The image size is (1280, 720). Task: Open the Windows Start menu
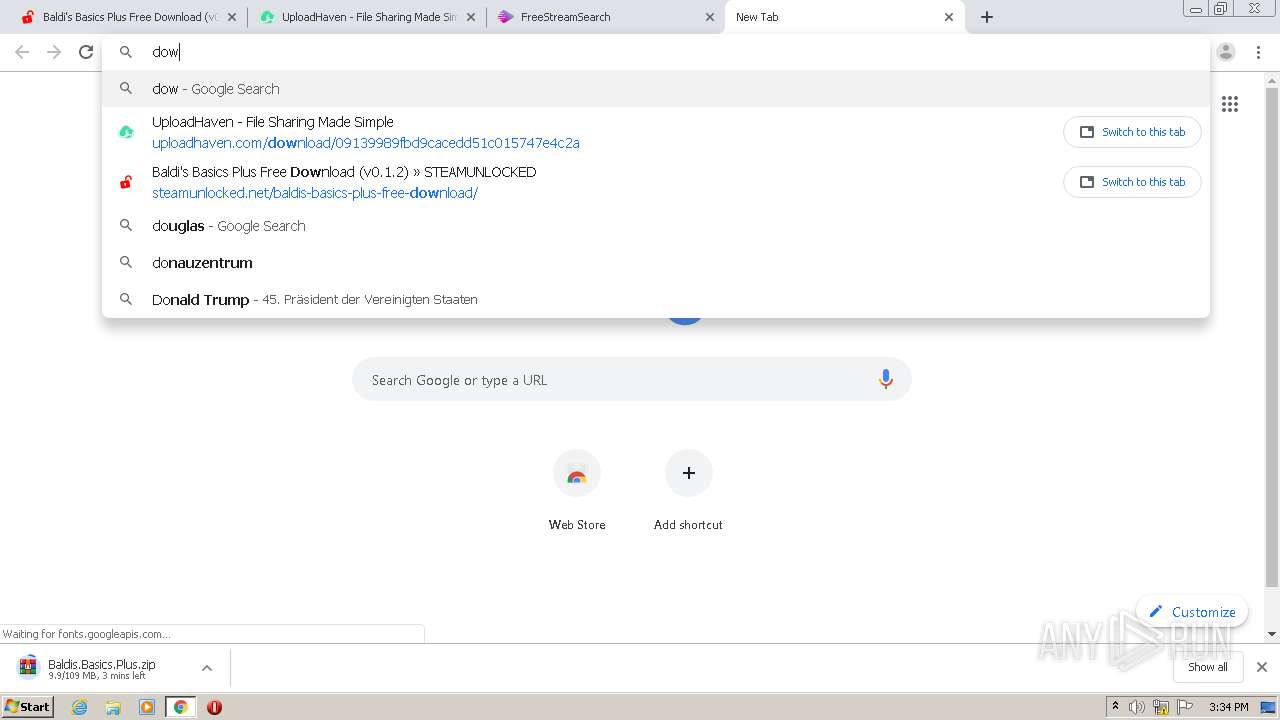28,706
